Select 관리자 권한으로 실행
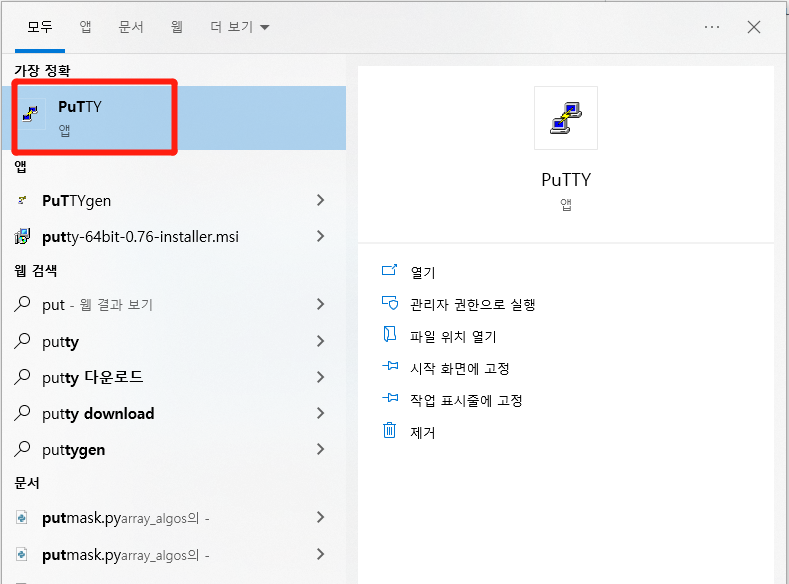 472,304
